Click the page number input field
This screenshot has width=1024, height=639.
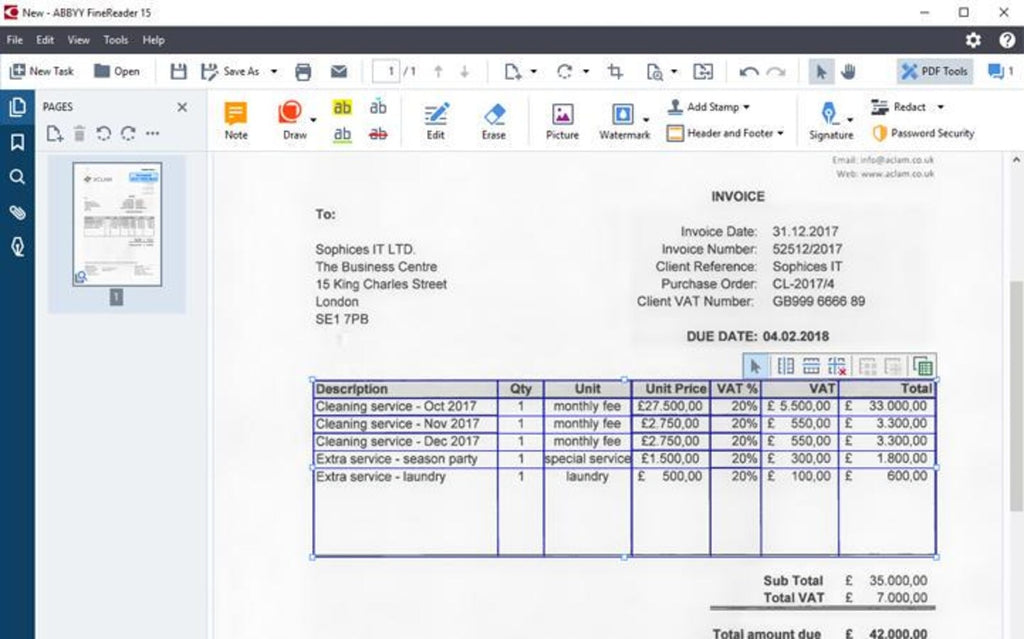(386, 71)
